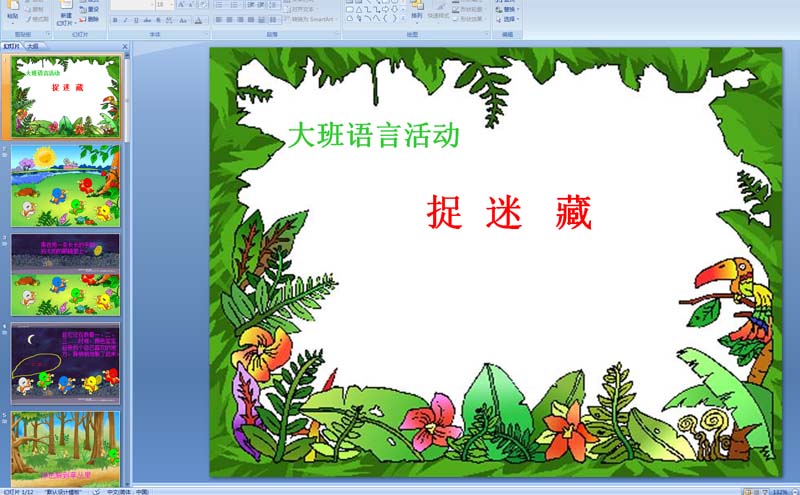Screen dimensions: 800x495
Task: Open the font name combo box
Action: coord(133,5)
